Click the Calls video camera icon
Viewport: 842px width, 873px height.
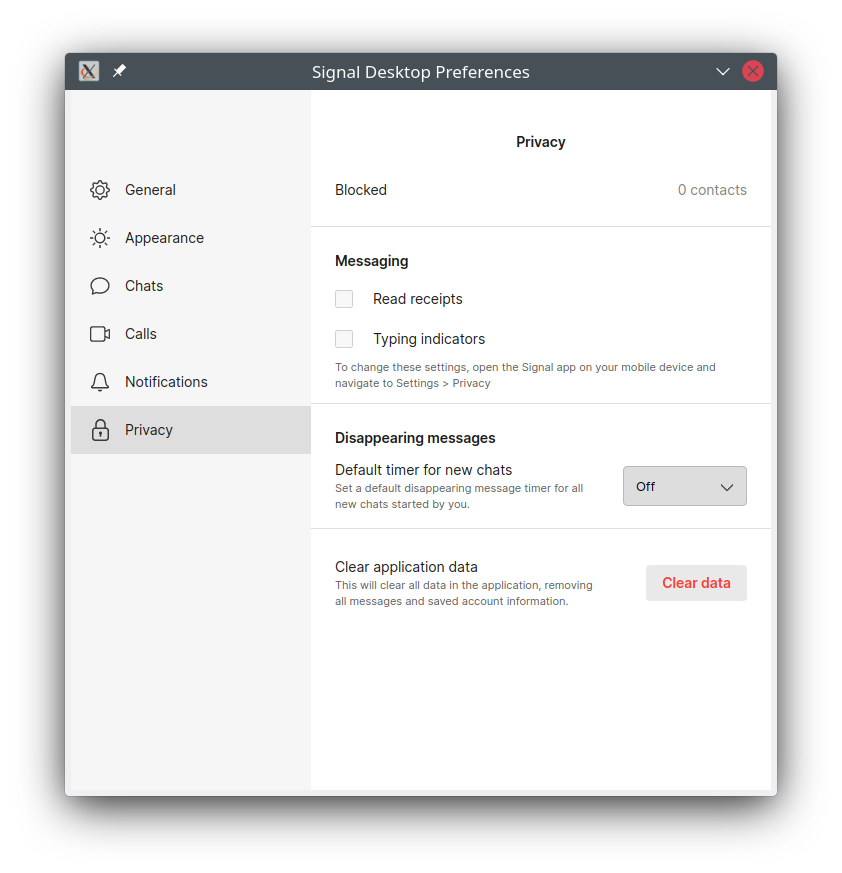tap(100, 334)
